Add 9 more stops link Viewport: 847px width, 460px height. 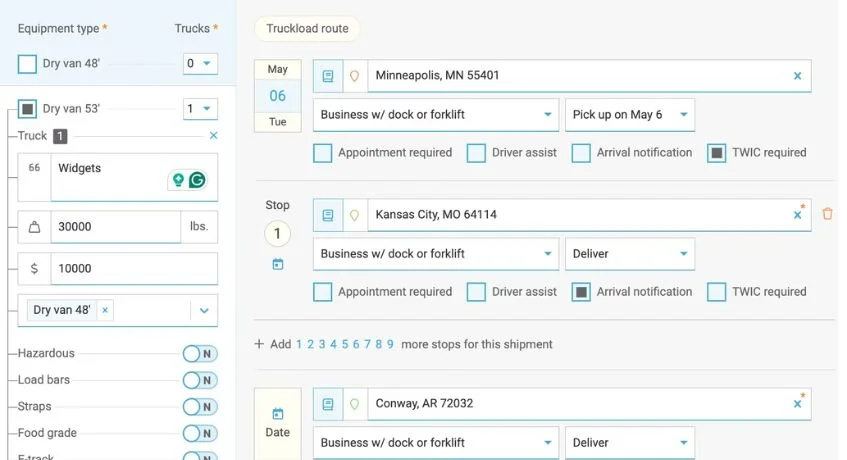[x=390, y=344]
